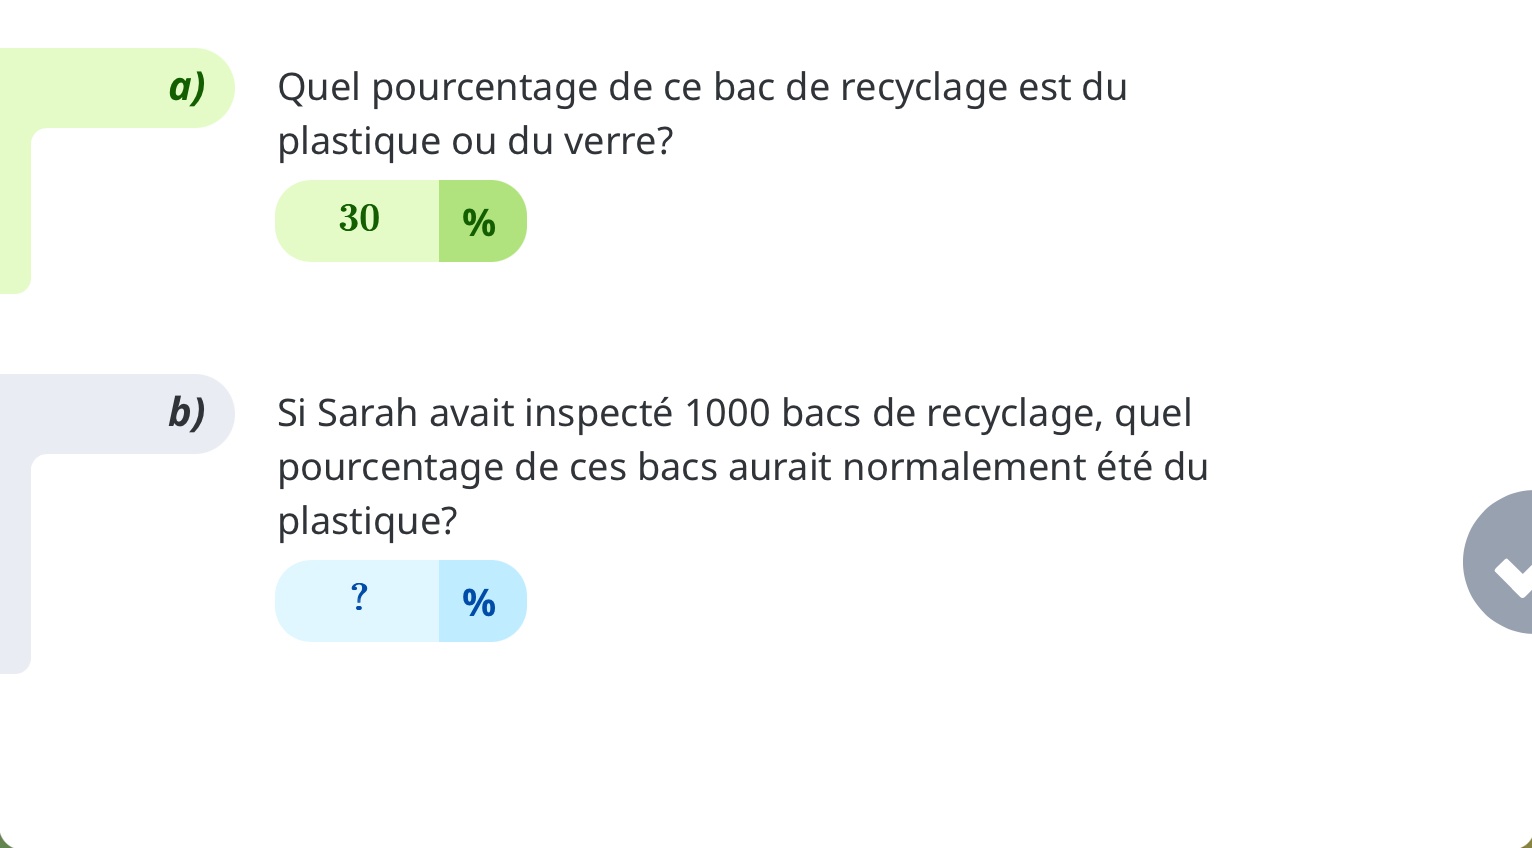Click the word "plastique?" ending question b
This screenshot has width=1532, height=848.
367,521
